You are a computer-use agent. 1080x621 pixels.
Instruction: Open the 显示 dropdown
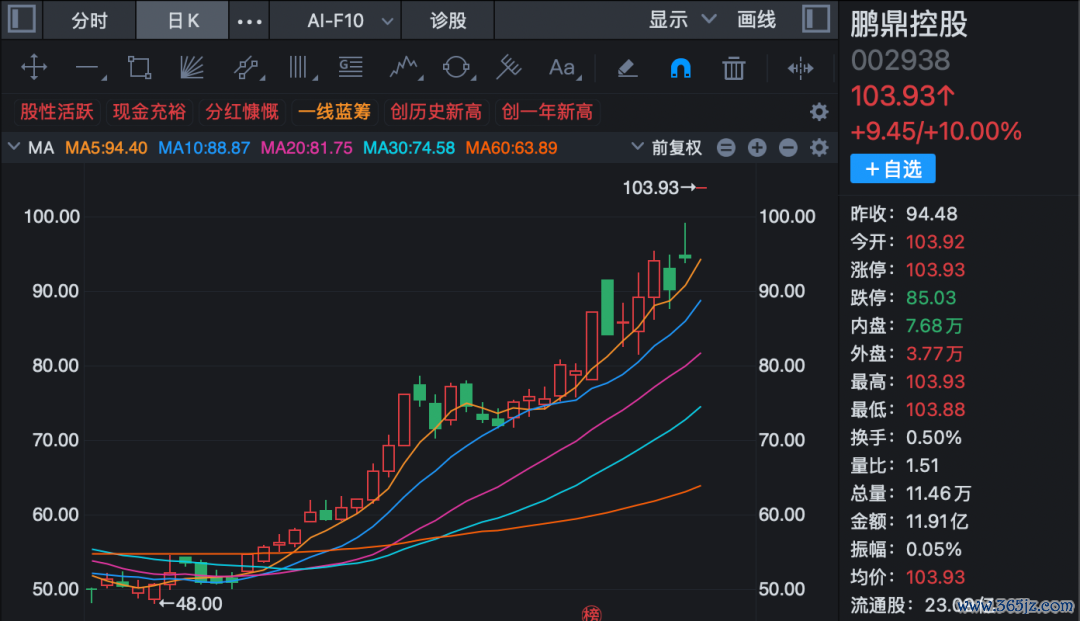tap(682, 19)
